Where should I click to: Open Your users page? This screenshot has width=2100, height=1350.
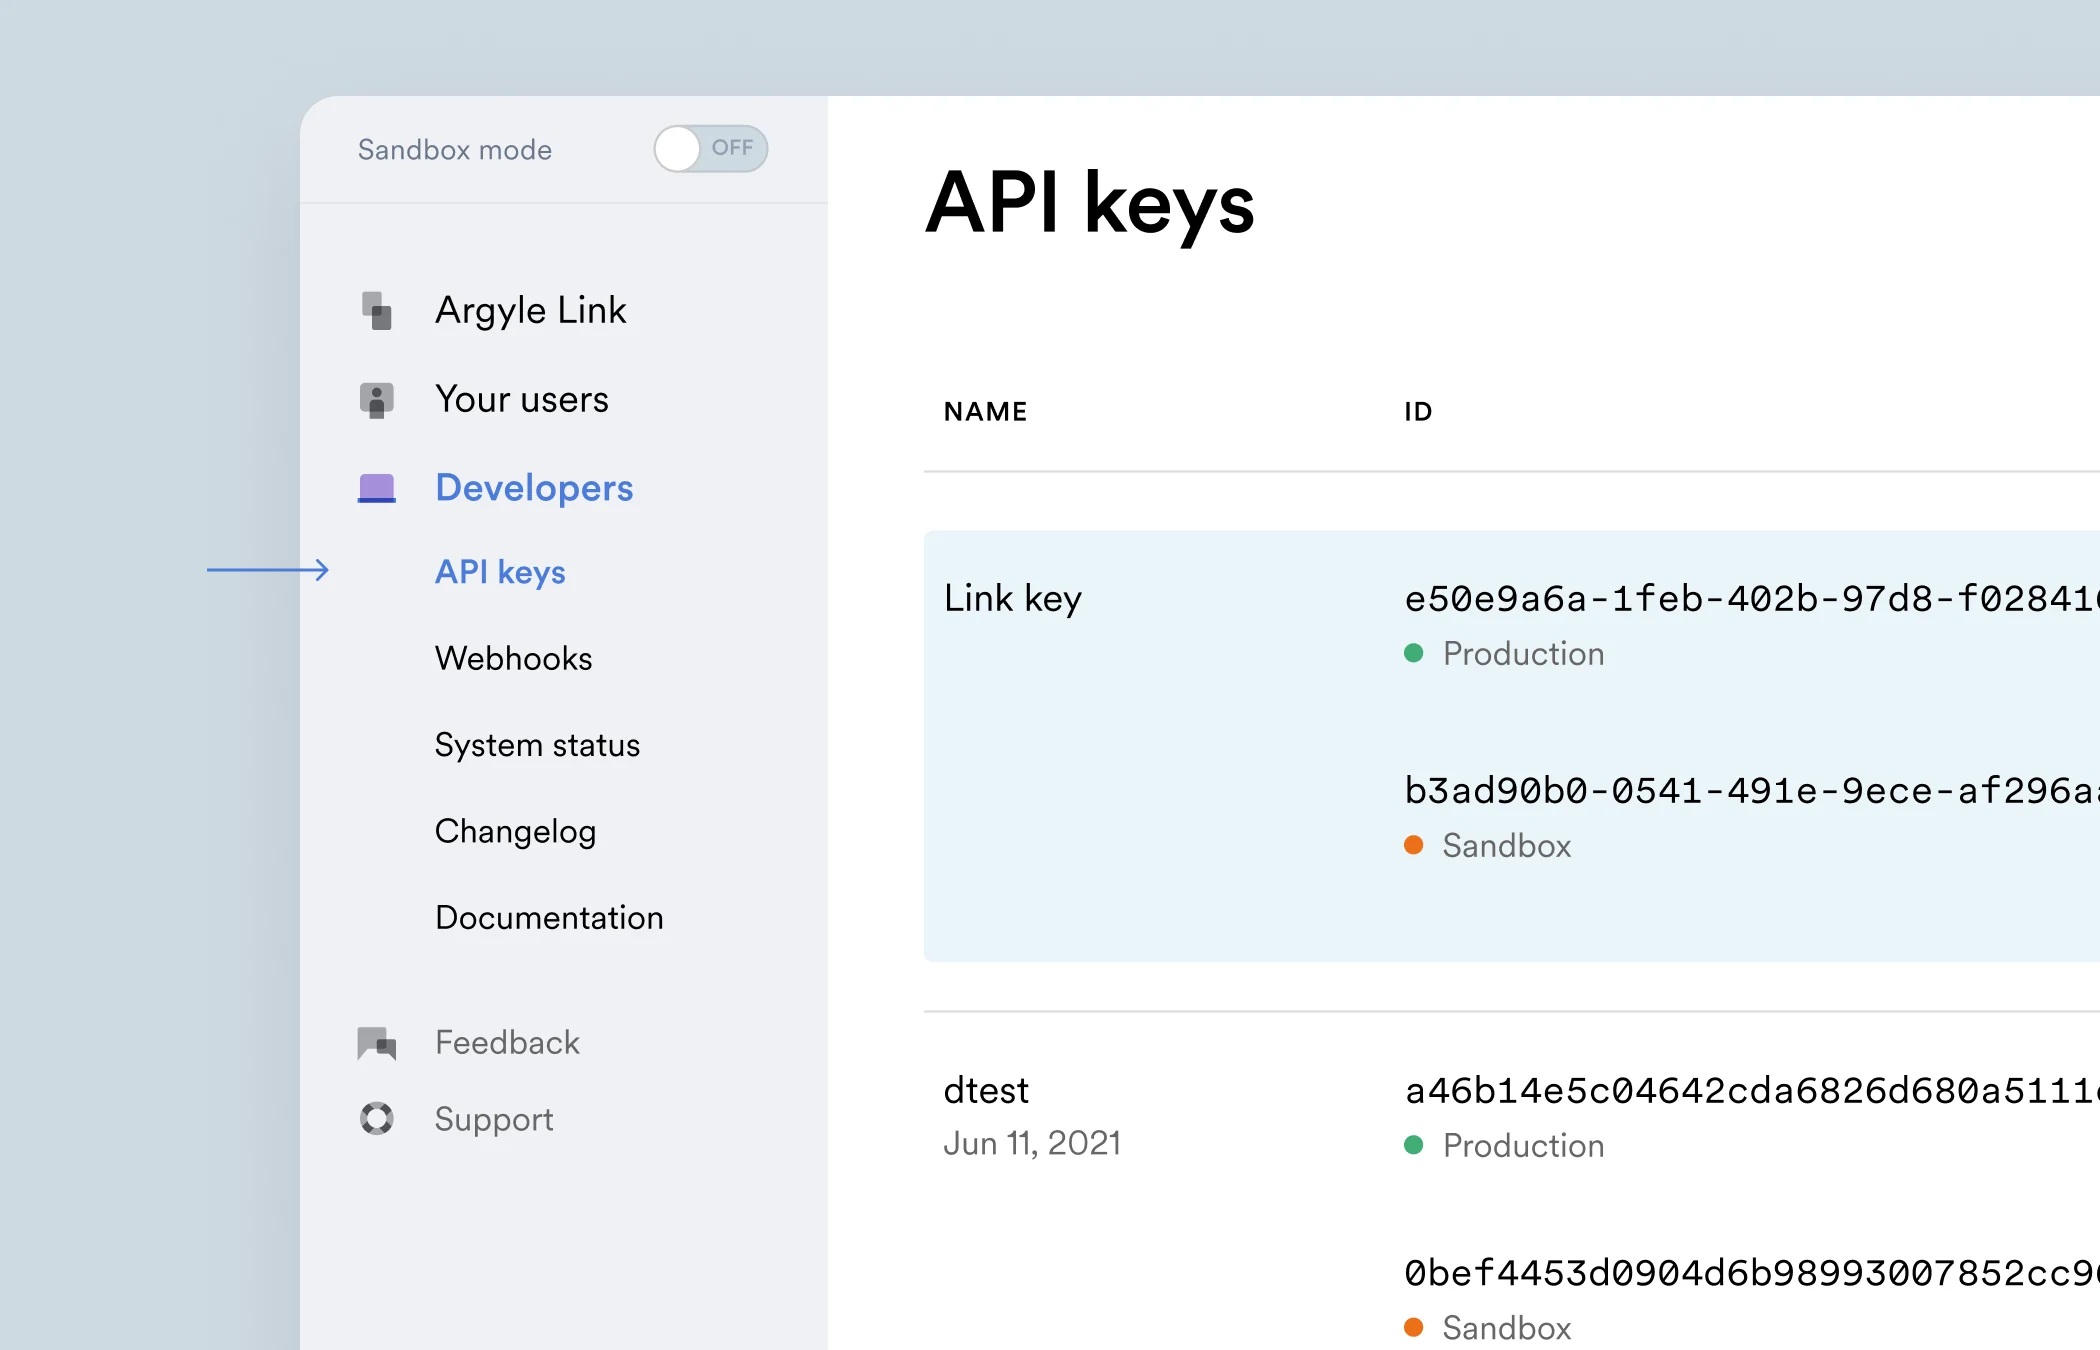coord(521,399)
